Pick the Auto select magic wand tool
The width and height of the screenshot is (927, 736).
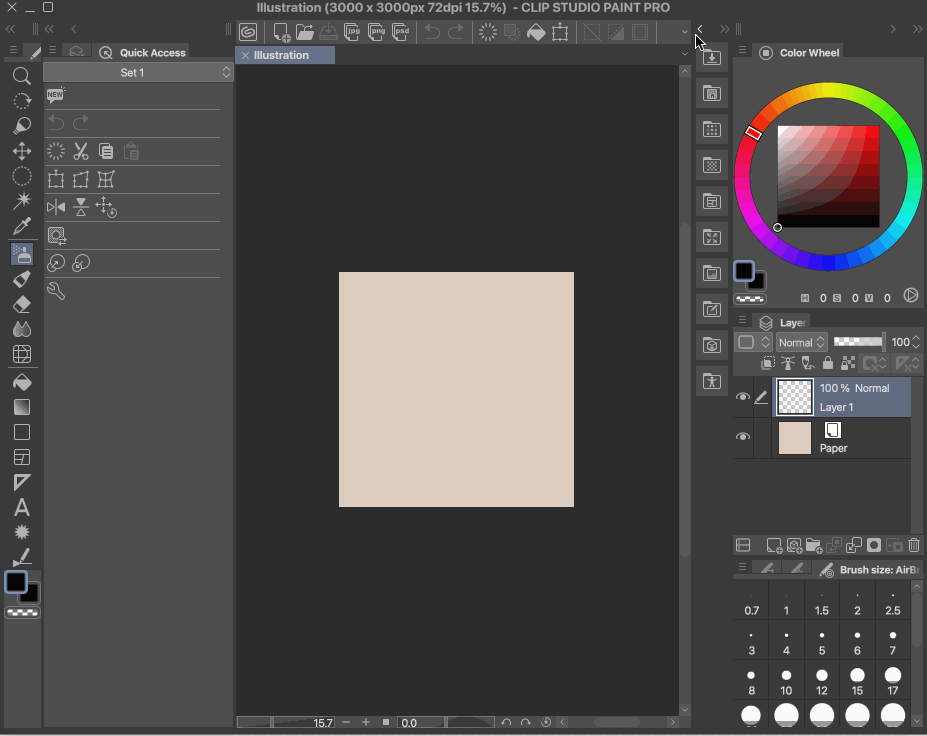pos(21,201)
